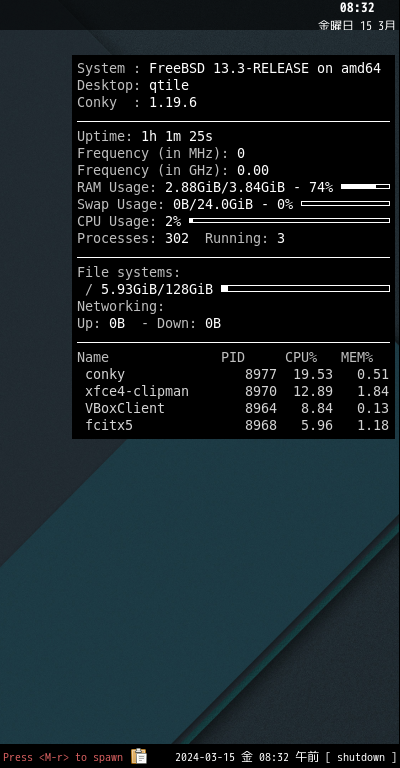This screenshot has width=400, height=768.
Task: Click the 12.89 CPU value for xfce4-clipman
Action: coord(313,391)
